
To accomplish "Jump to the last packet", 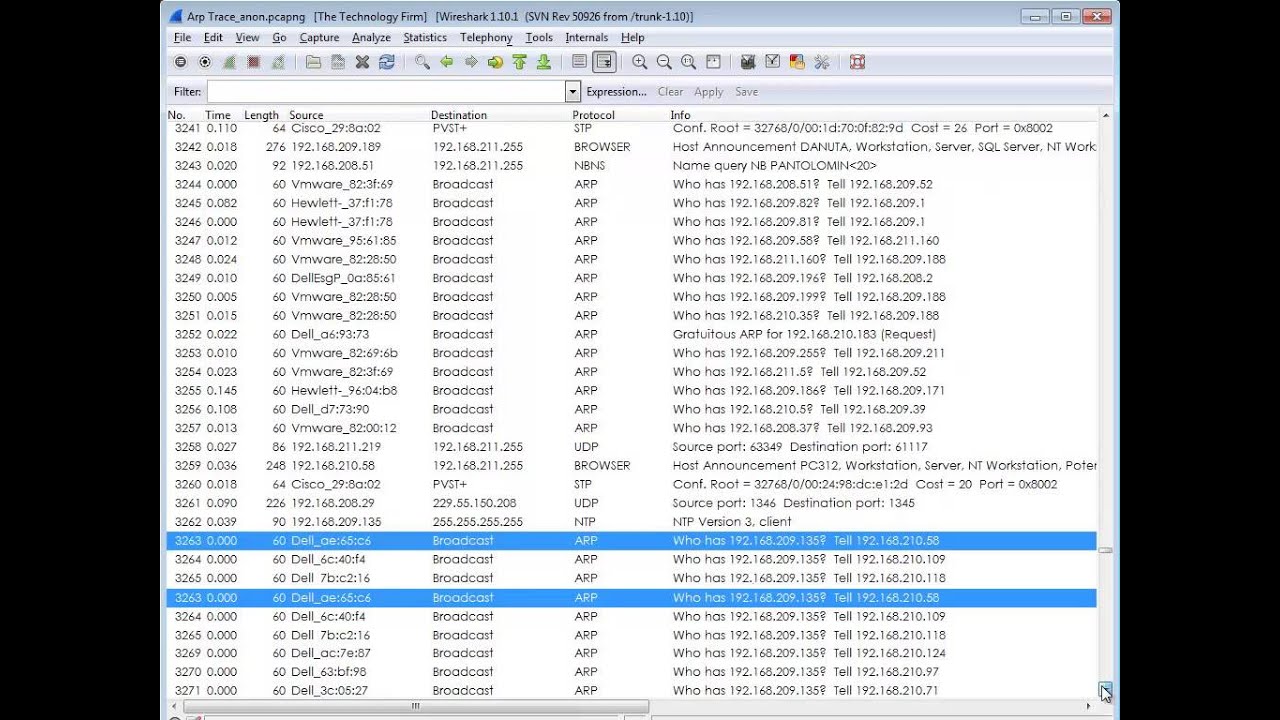I will [543, 62].
